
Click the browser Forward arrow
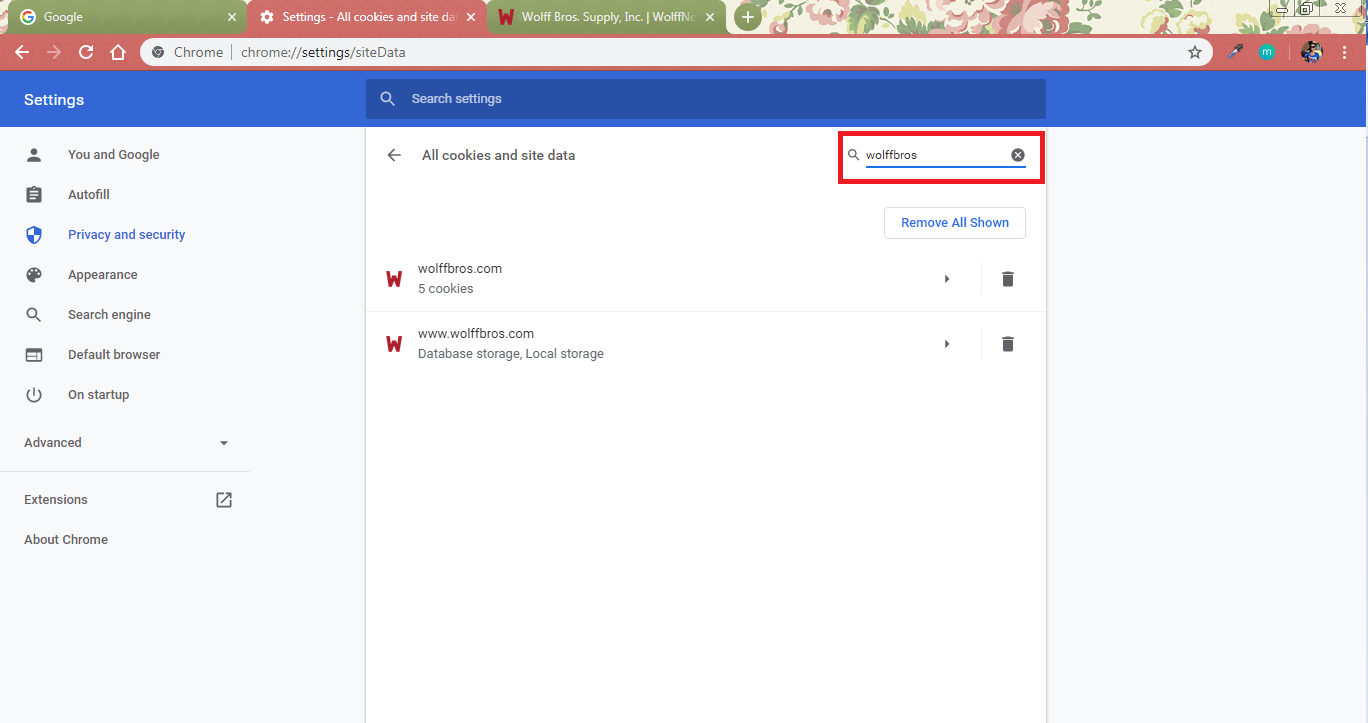click(54, 52)
